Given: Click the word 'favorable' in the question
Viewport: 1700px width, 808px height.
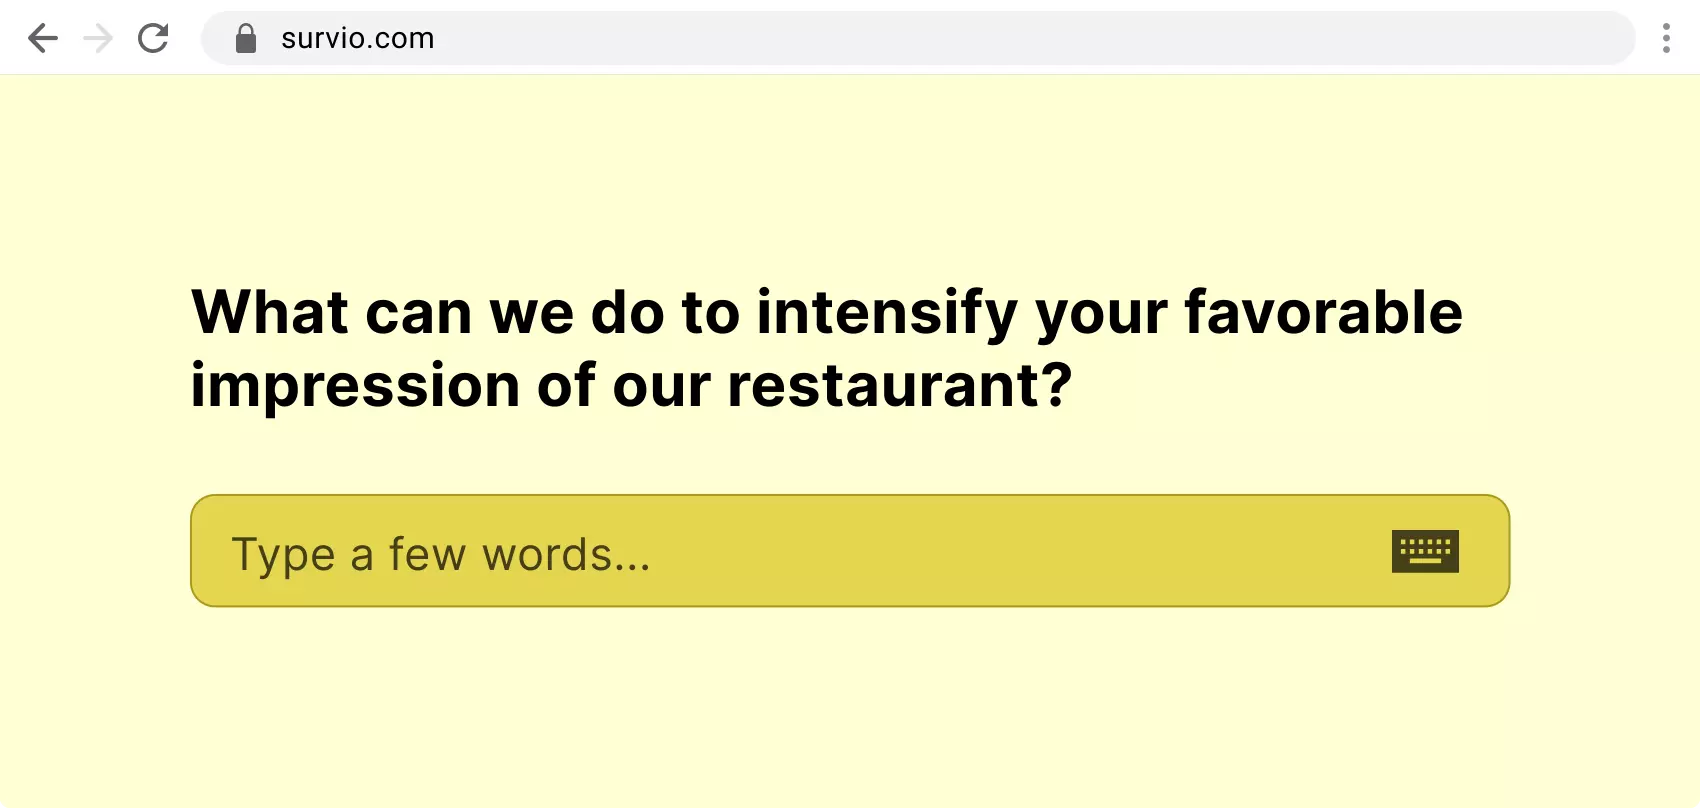Looking at the screenshot, I should pyautogui.click(x=1323, y=313).
